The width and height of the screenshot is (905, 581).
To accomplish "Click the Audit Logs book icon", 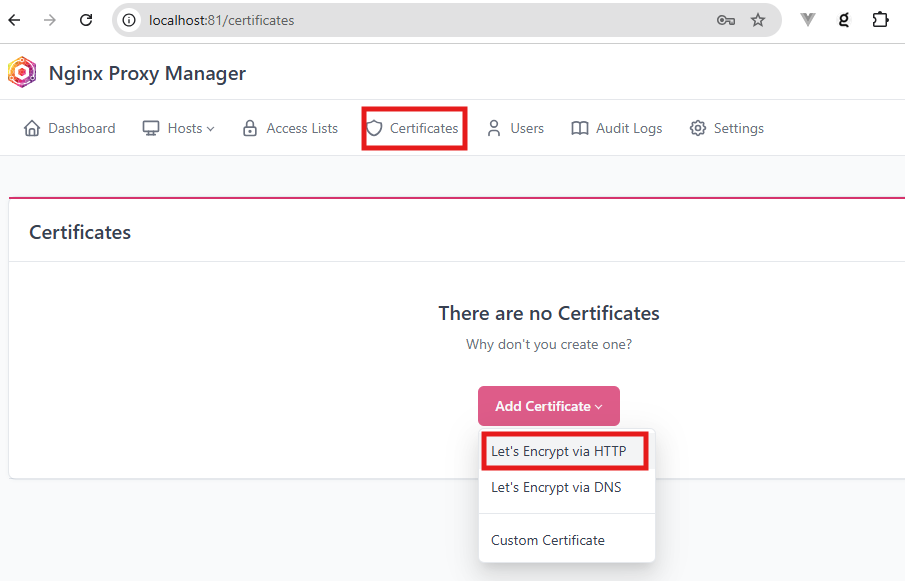I will pos(579,128).
